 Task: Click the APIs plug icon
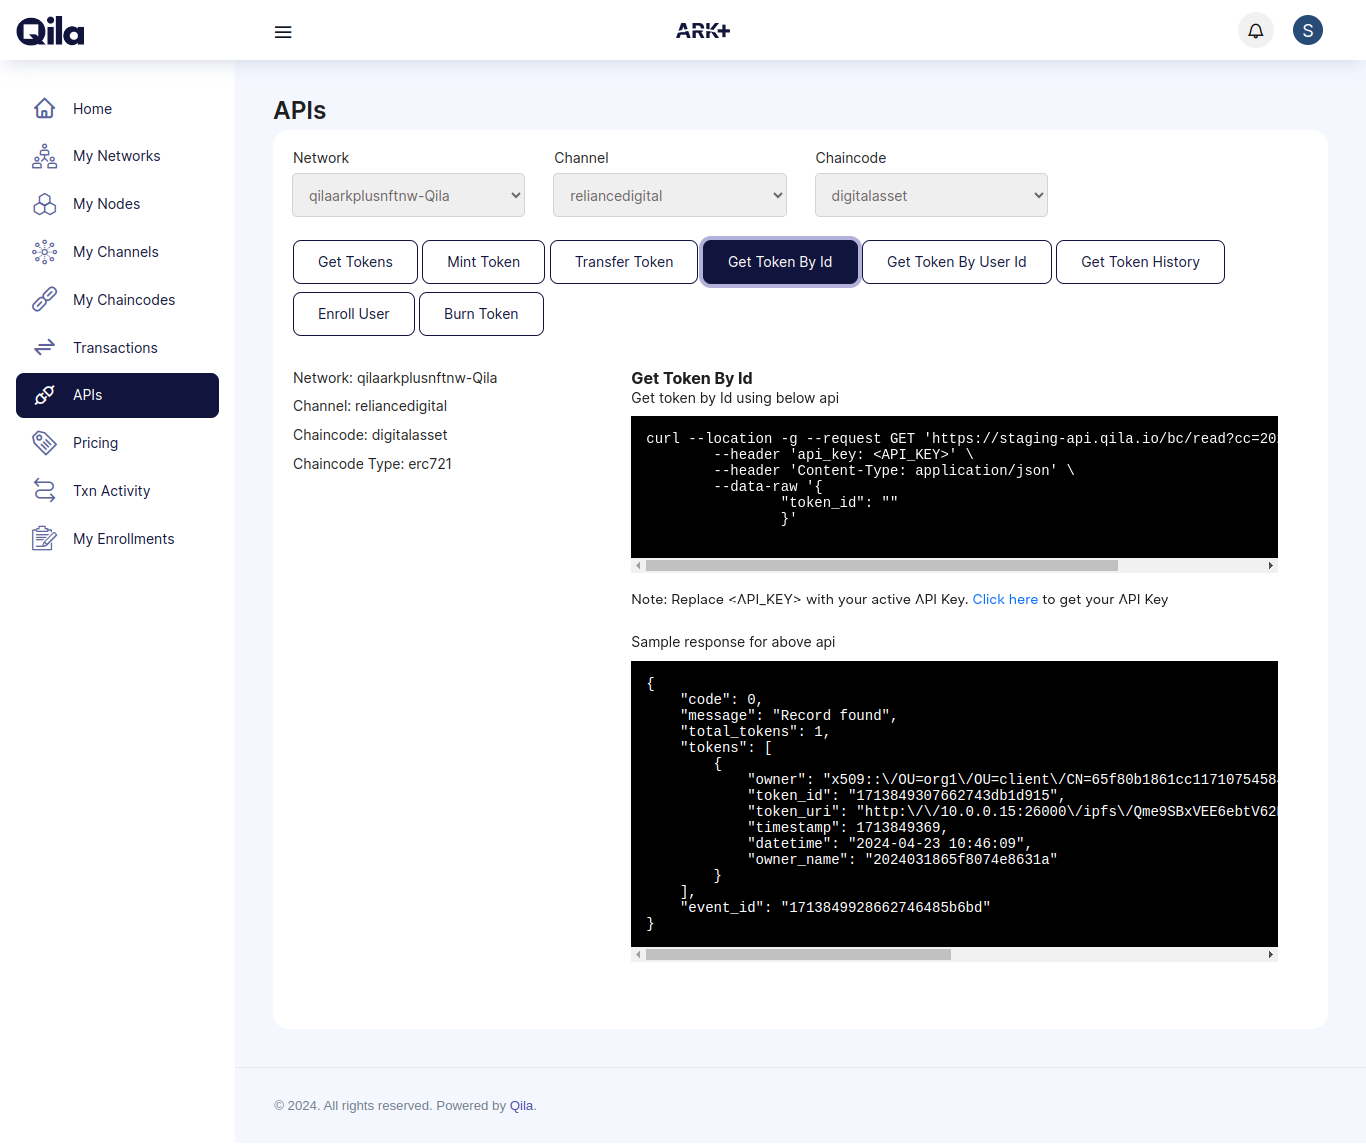pyautogui.click(x=44, y=395)
